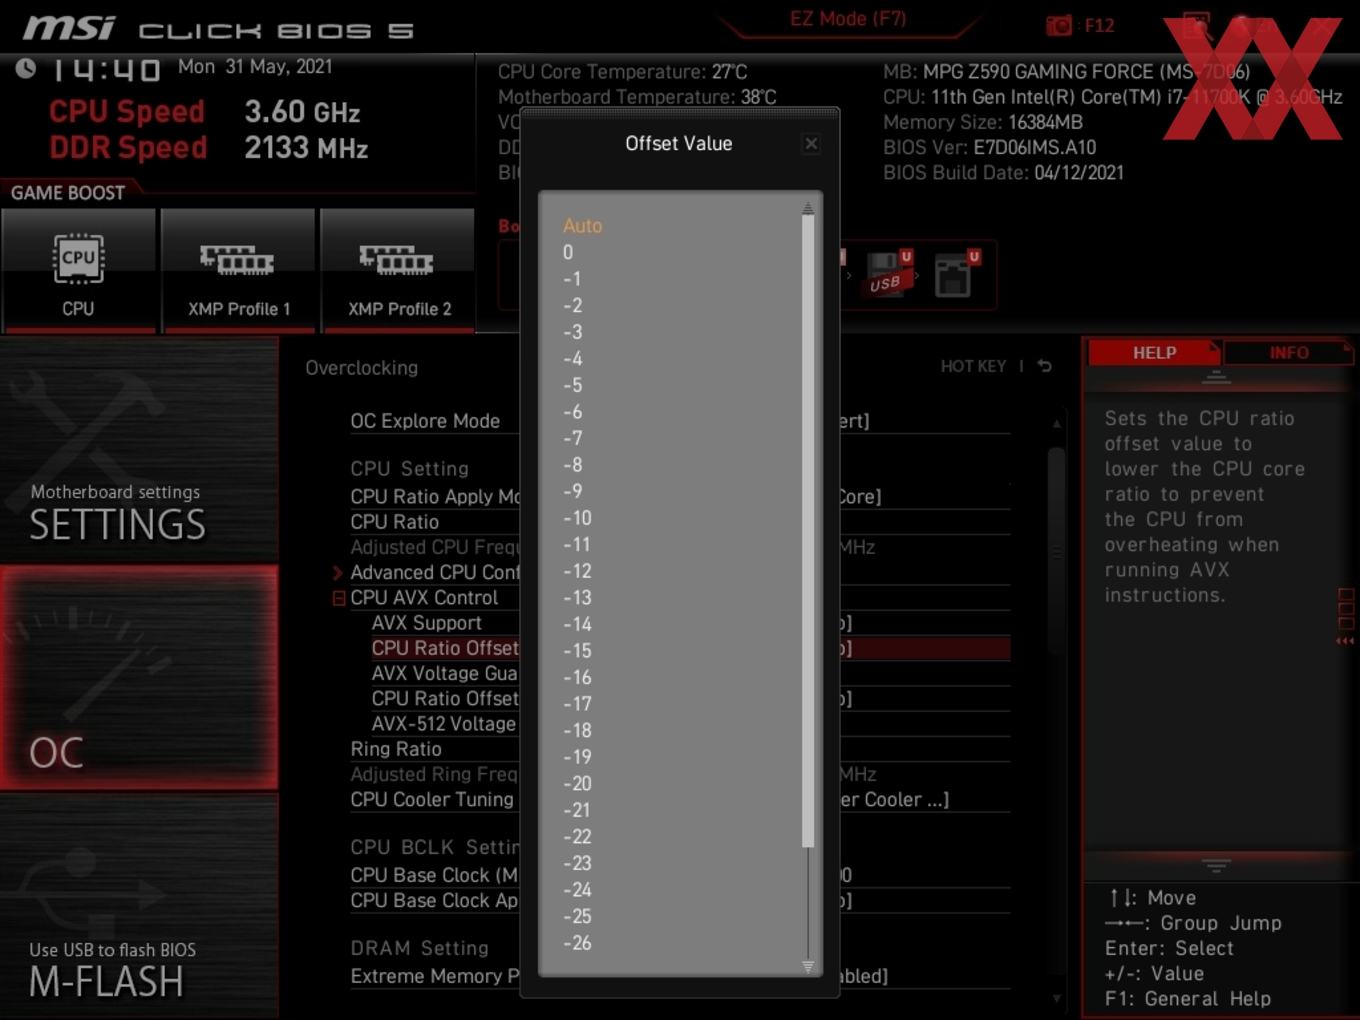Choose offset value -3

click(x=572, y=332)
